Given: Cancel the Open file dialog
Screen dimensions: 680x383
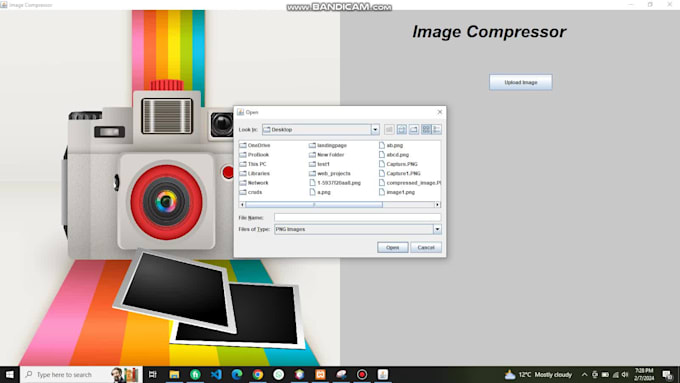Looking at the screenshot, I should [x=426, y=247].
